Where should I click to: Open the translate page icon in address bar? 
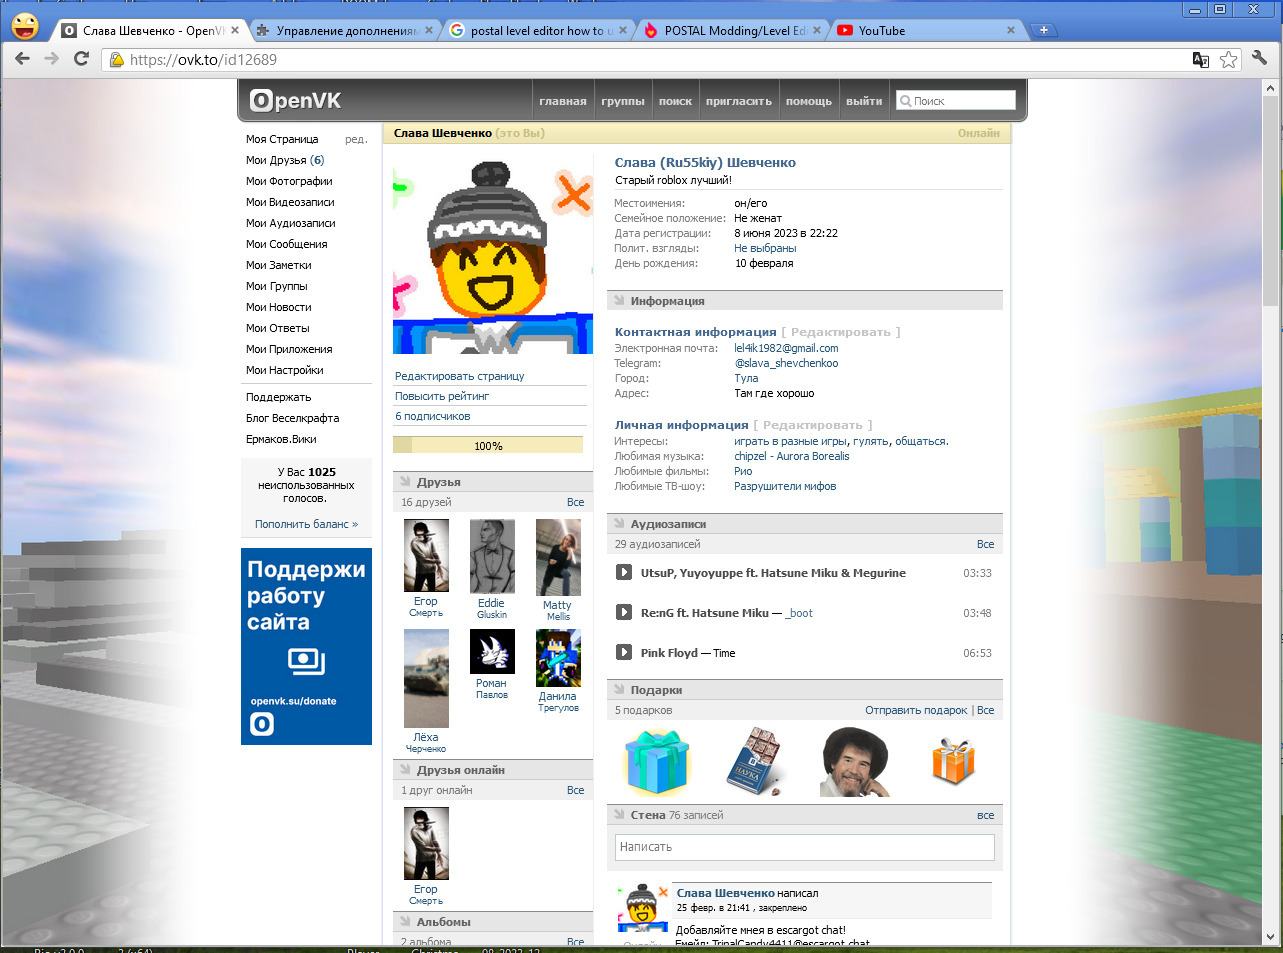coord(1201,60)
